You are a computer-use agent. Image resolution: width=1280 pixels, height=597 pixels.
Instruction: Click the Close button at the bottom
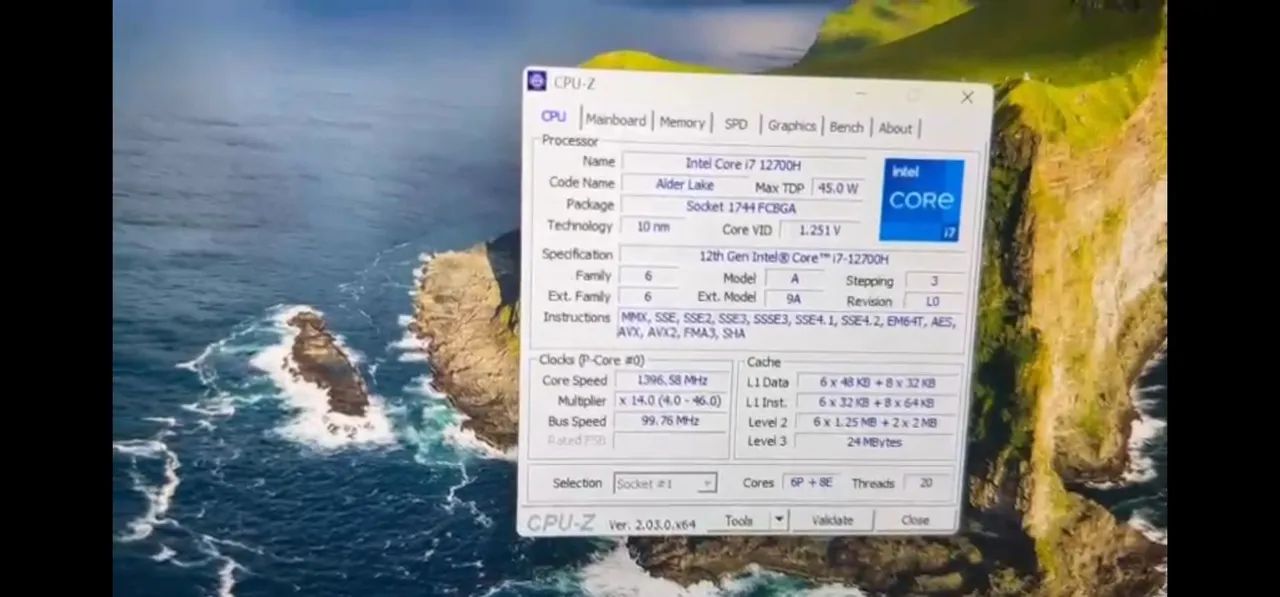(915, 520)
